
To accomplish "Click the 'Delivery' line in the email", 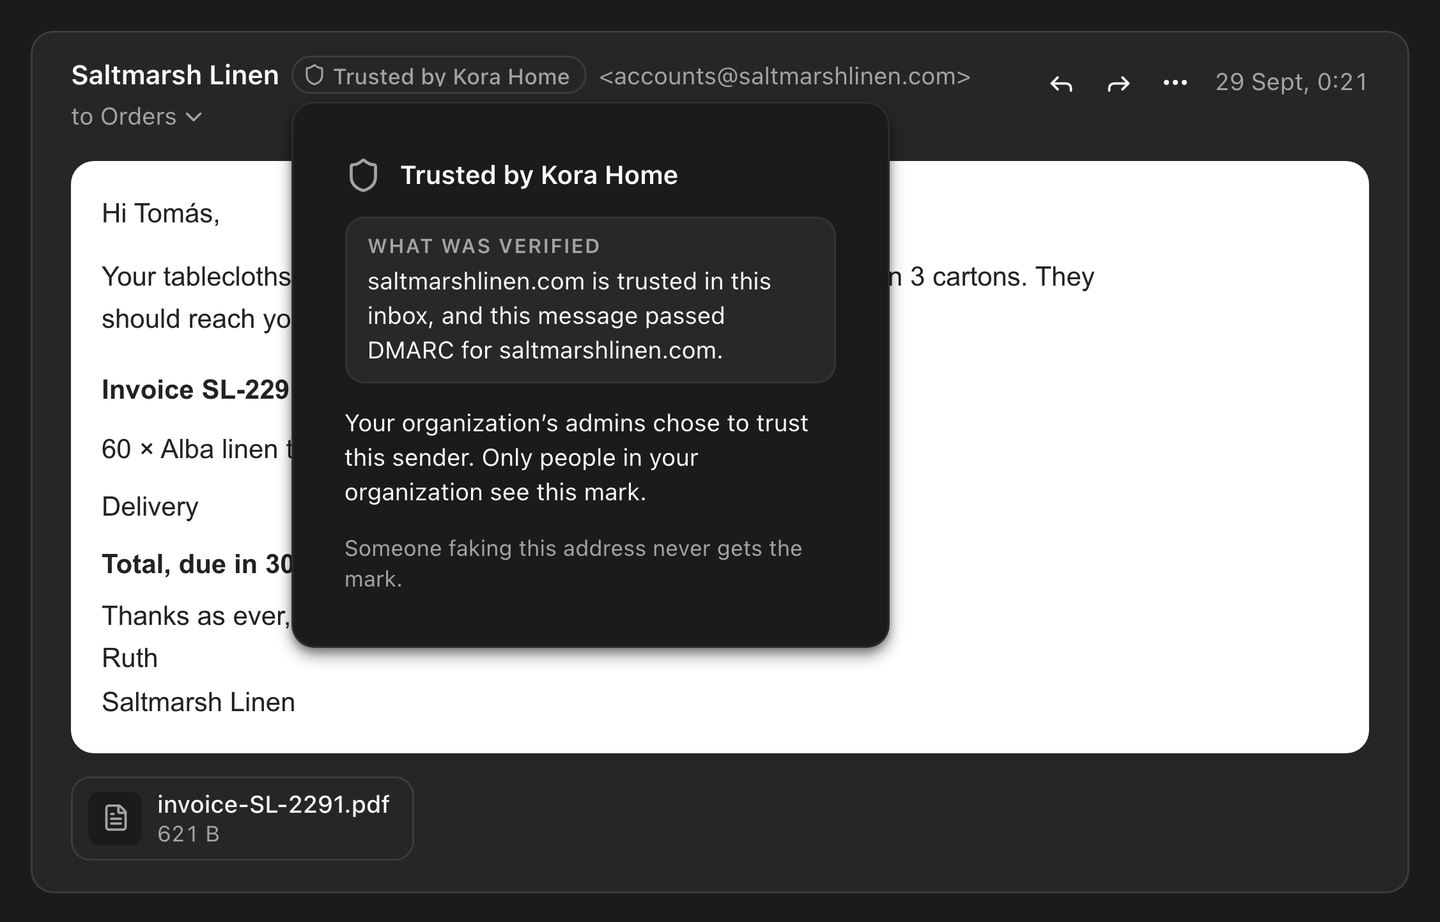I will click(x=150, y=507).
